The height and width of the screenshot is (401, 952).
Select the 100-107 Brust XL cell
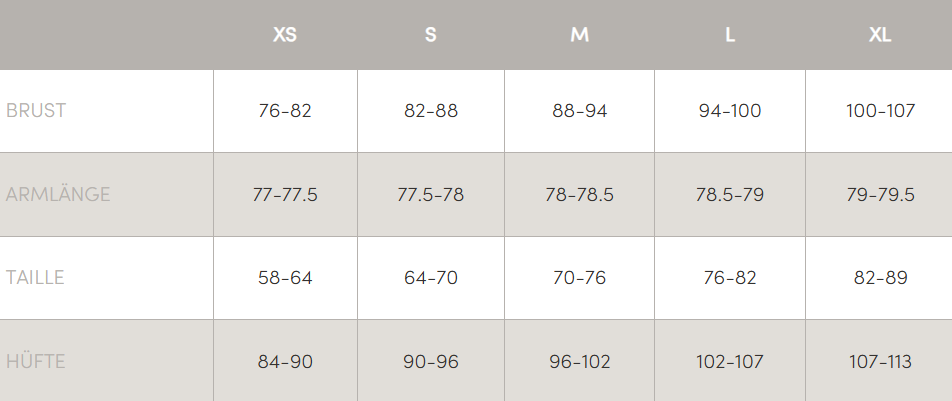[880, 111]
